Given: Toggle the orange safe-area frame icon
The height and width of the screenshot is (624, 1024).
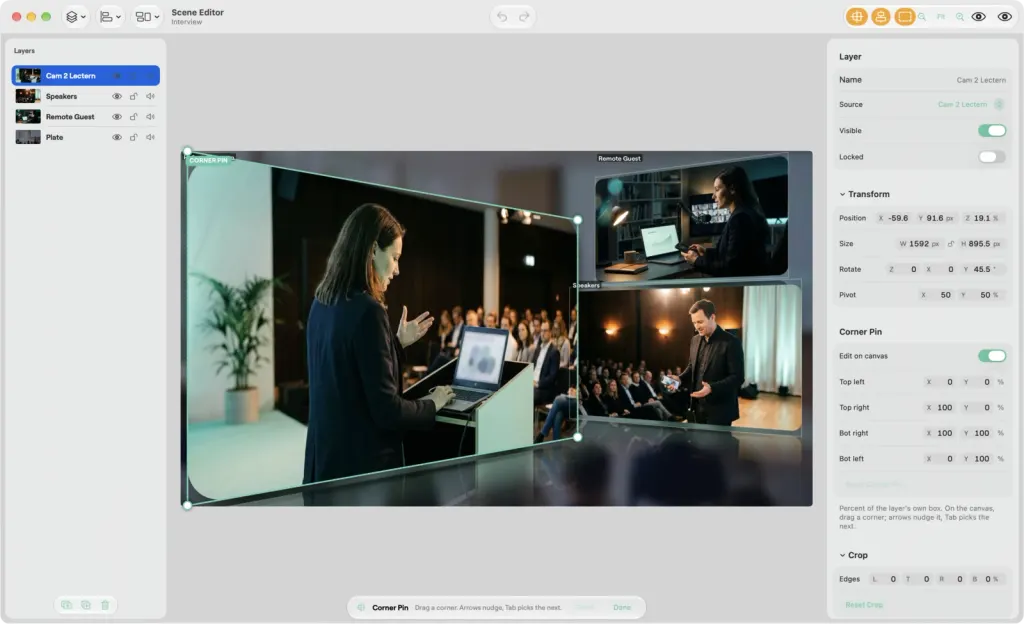Looking at the screenshot, I should pos(904,17).
